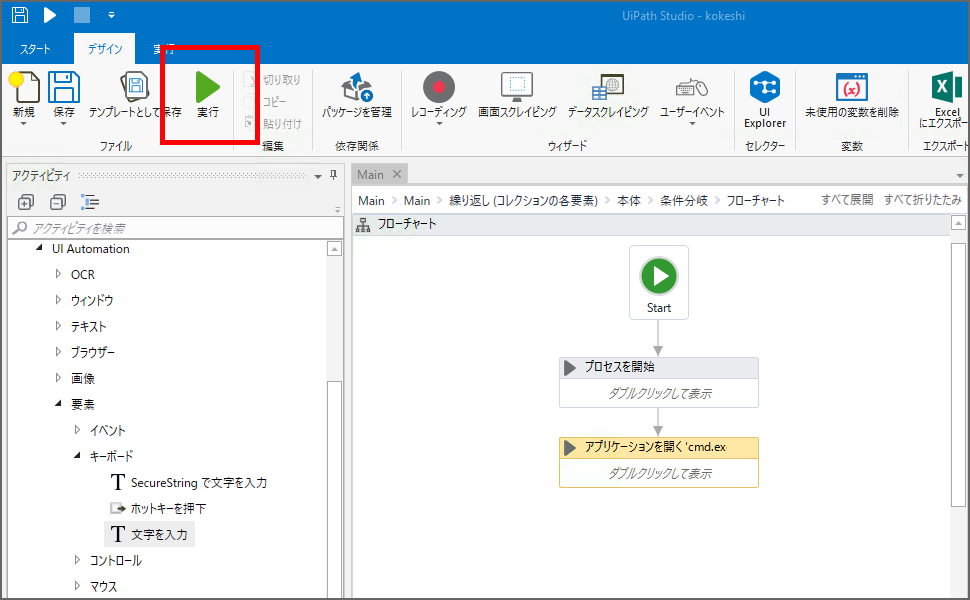Screen dimensions: 970x600
Task: Launch UI Explorer
Action: 764,97
